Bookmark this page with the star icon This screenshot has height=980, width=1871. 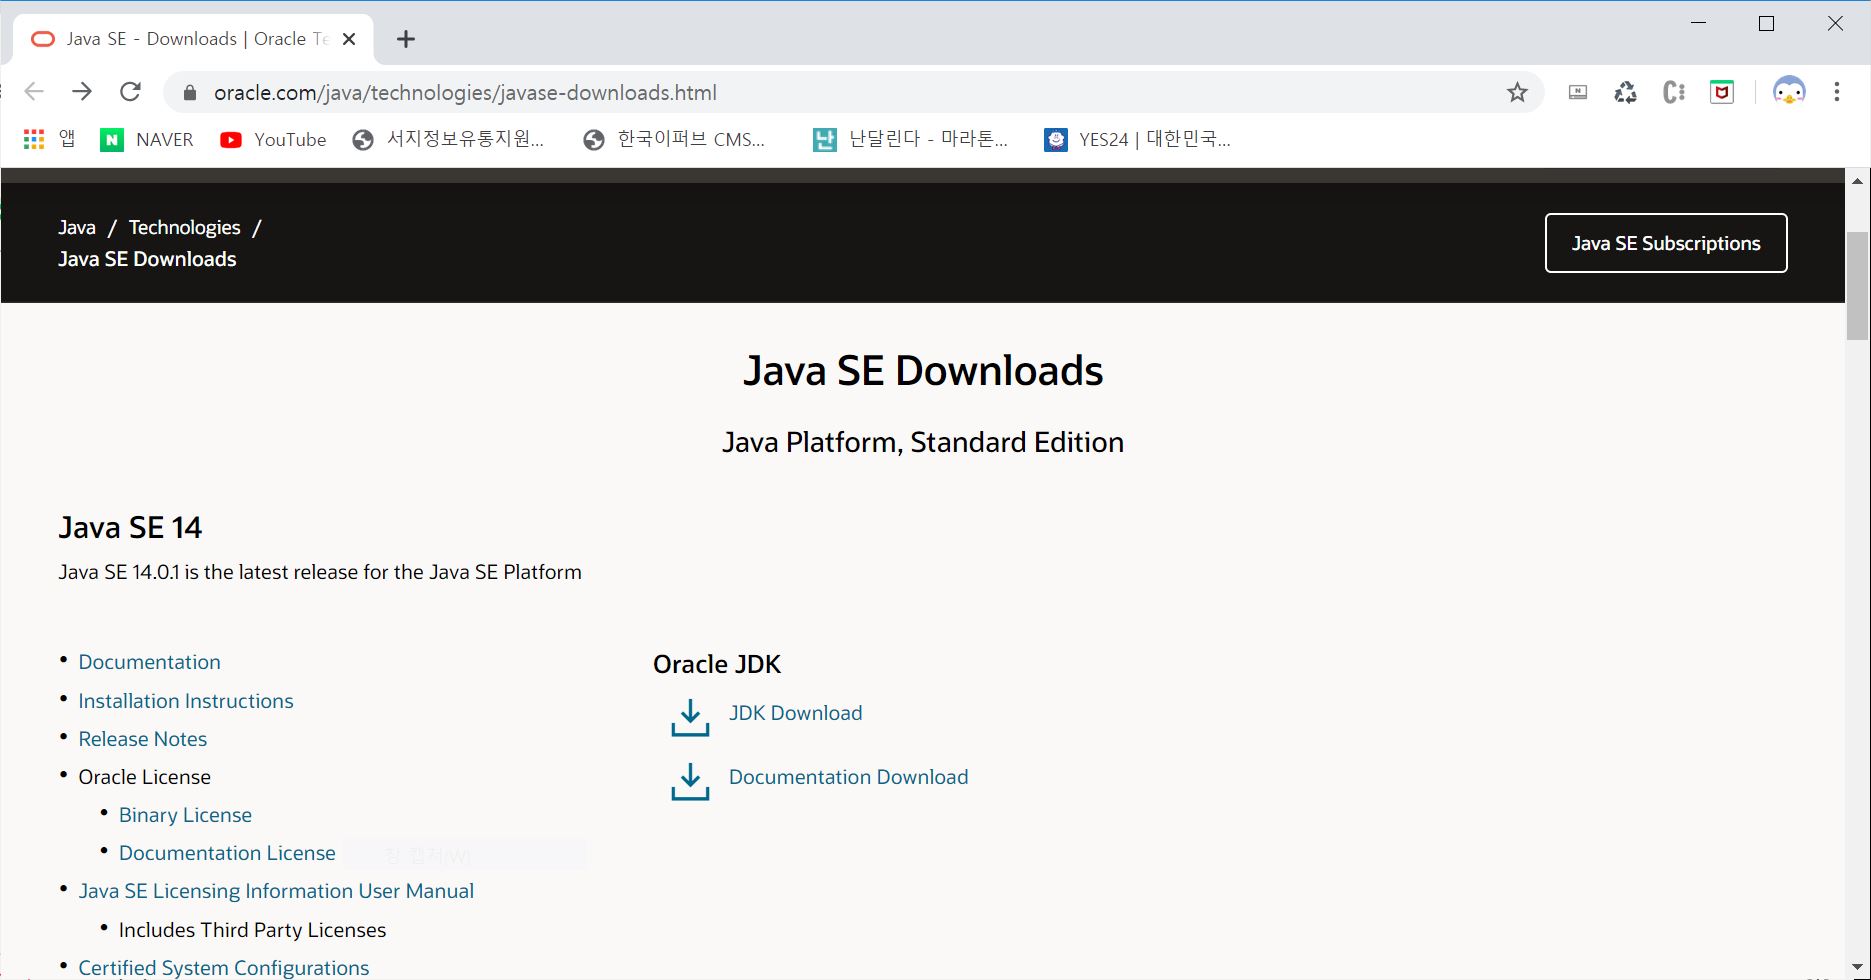(x=1517, y=93)
